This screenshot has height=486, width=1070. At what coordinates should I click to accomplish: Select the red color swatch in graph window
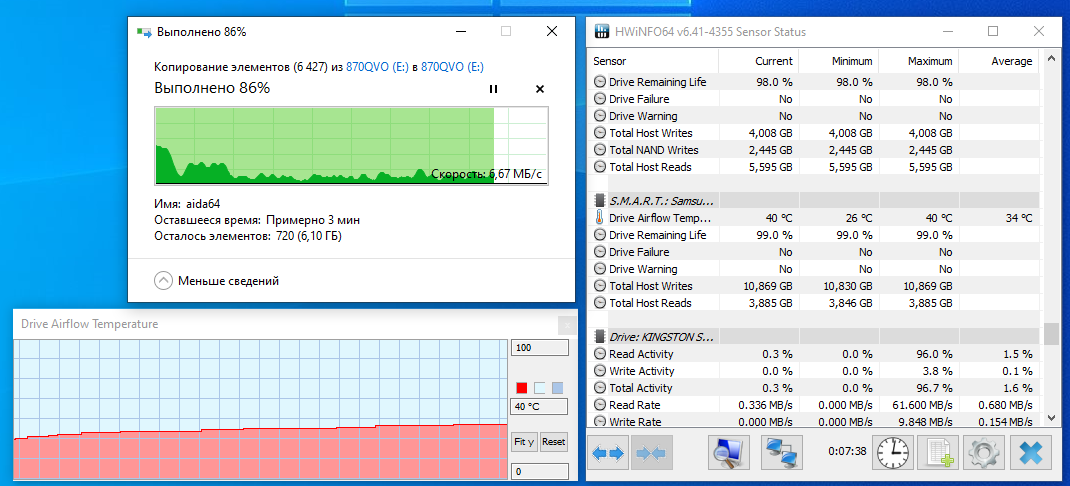(x=522, y=388)
